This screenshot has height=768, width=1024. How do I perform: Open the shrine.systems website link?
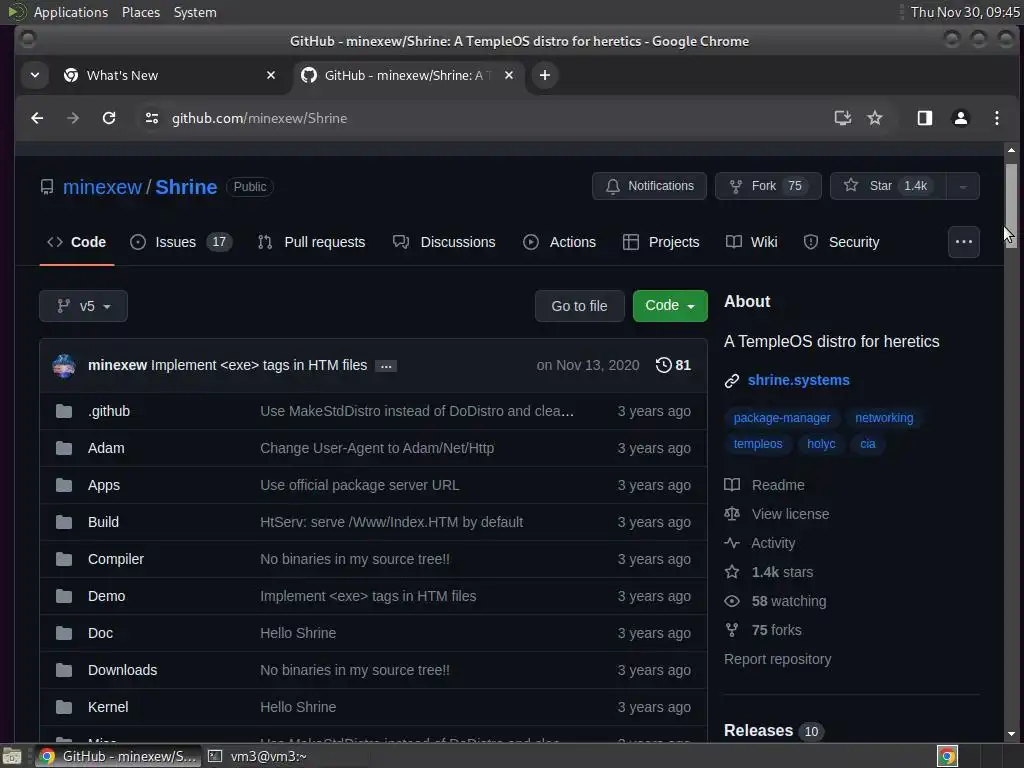click(x=799, y=381)
